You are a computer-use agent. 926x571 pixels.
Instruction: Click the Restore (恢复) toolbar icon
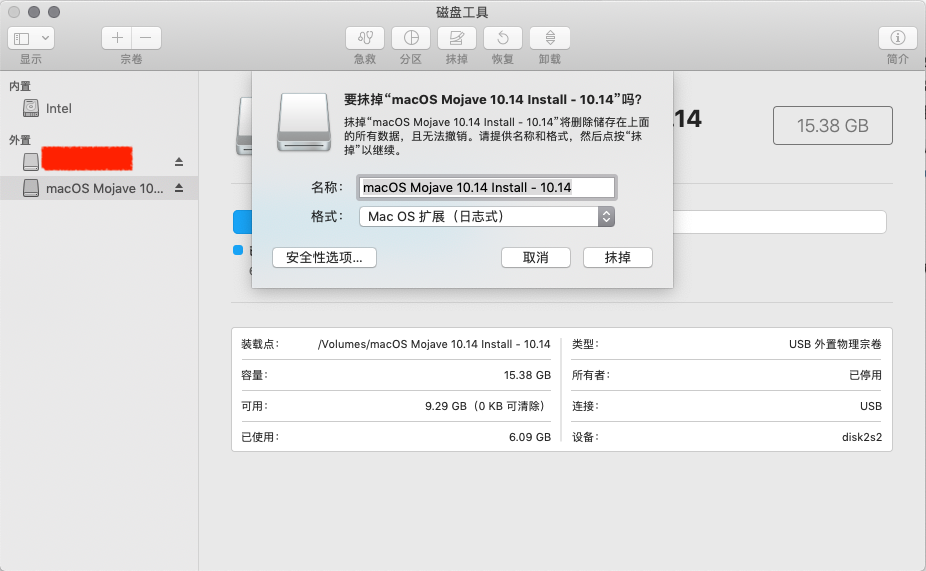(x=503, y=38)
